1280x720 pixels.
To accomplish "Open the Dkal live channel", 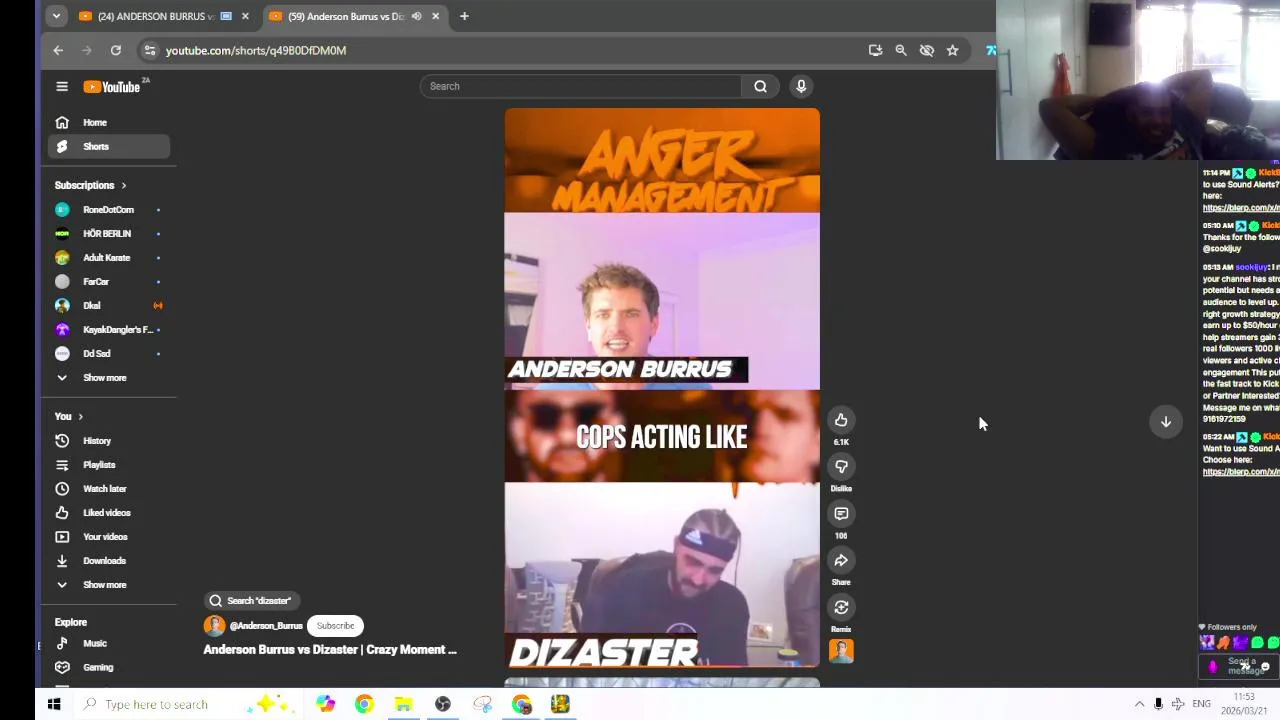I will [109, 305].
